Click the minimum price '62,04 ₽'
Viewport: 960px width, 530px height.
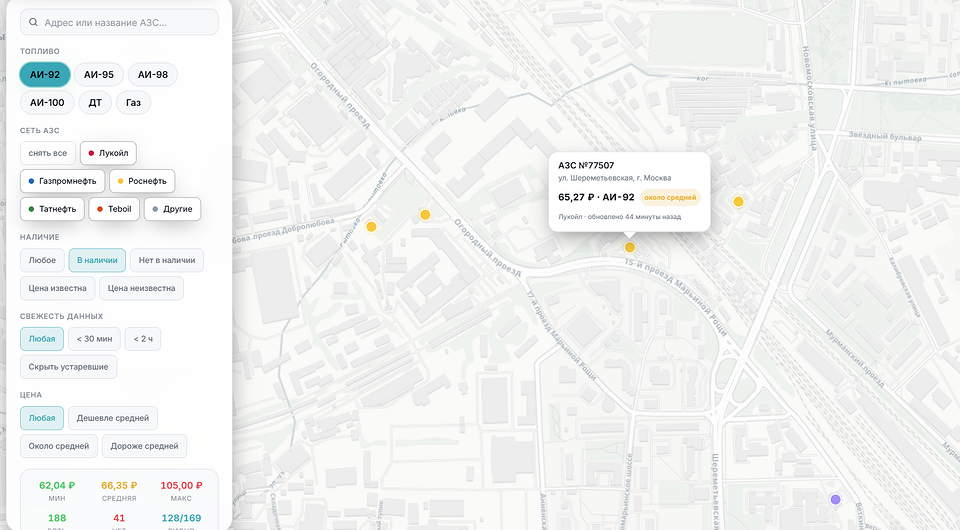tap(57, 485)
